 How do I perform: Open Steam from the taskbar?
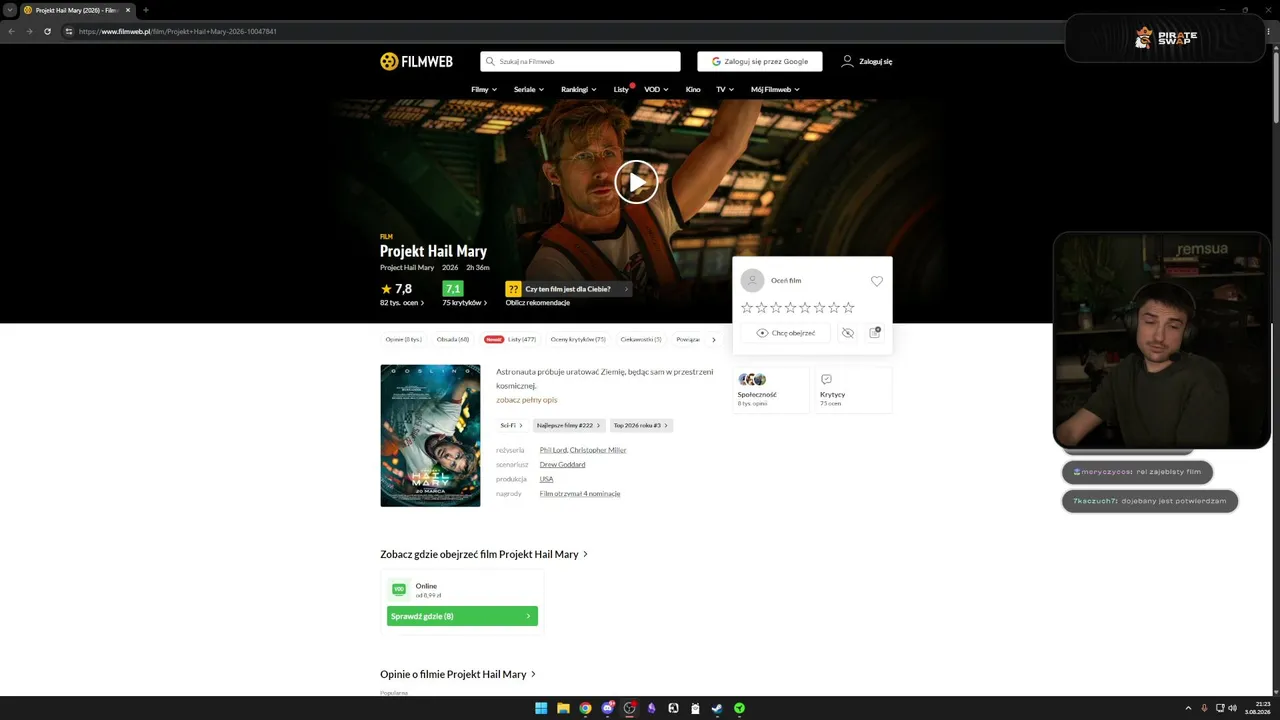[x=717, y=709]
